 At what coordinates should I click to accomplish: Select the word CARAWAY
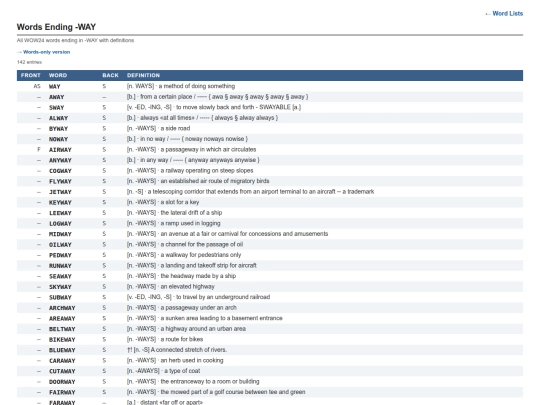[x=62, y=361]
